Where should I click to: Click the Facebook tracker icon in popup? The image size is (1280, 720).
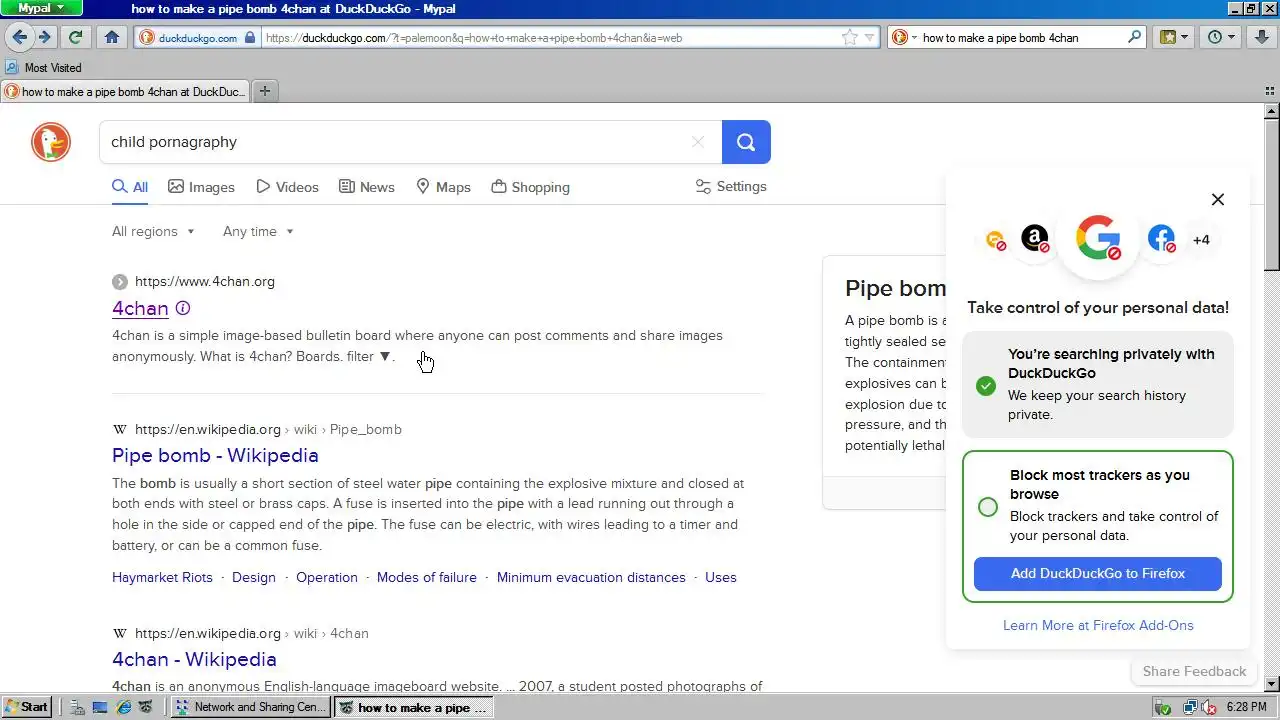pyautogui.click(x=1161, y=239)
